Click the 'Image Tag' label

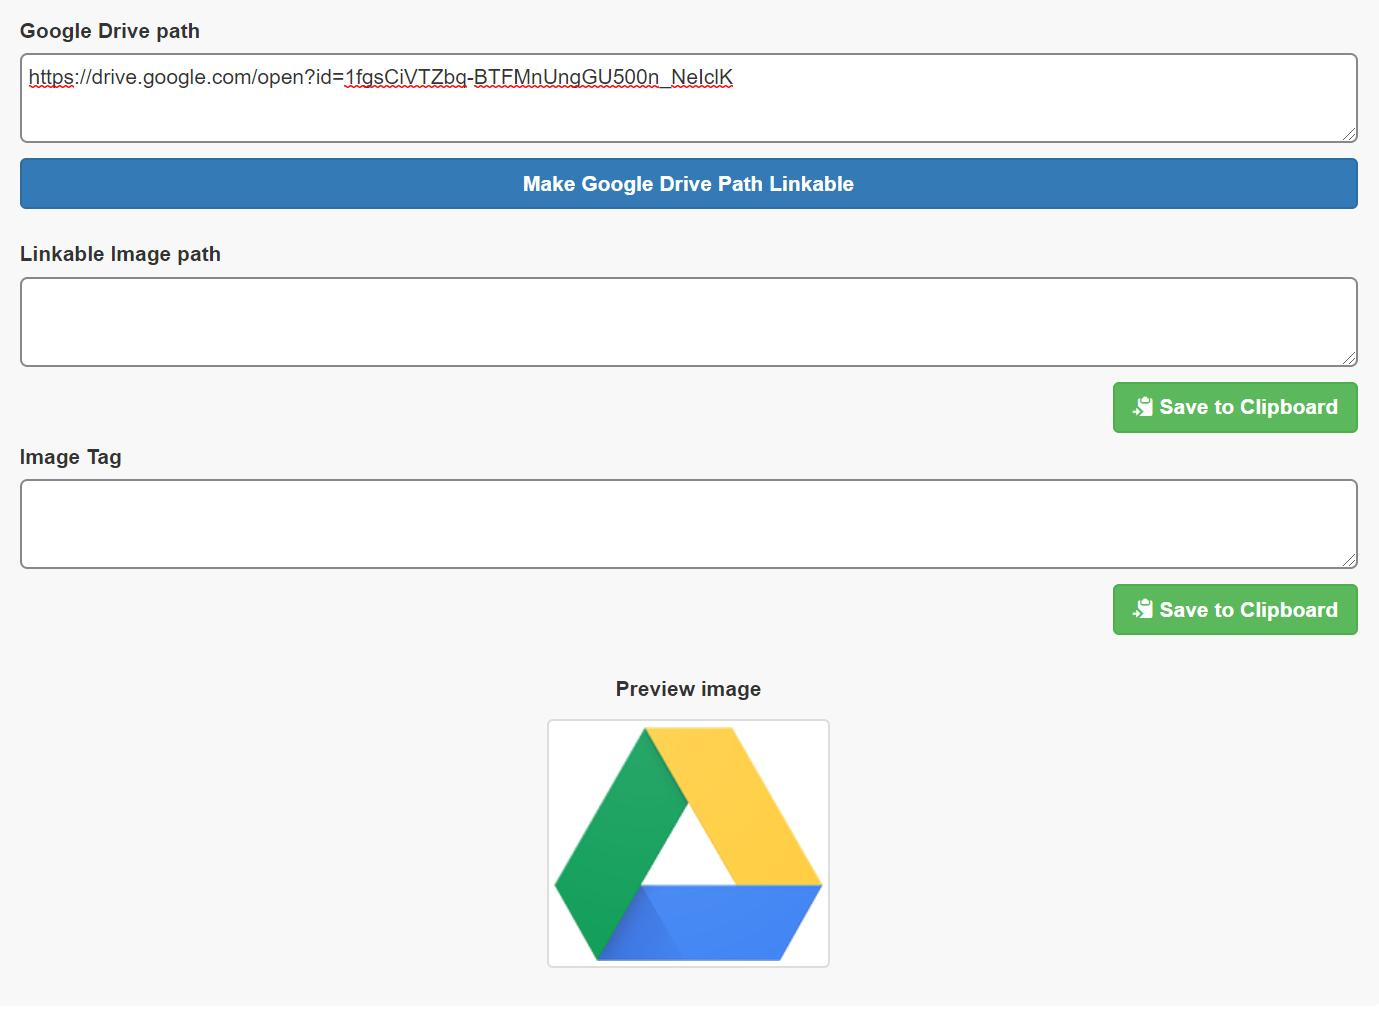[71, 457]
